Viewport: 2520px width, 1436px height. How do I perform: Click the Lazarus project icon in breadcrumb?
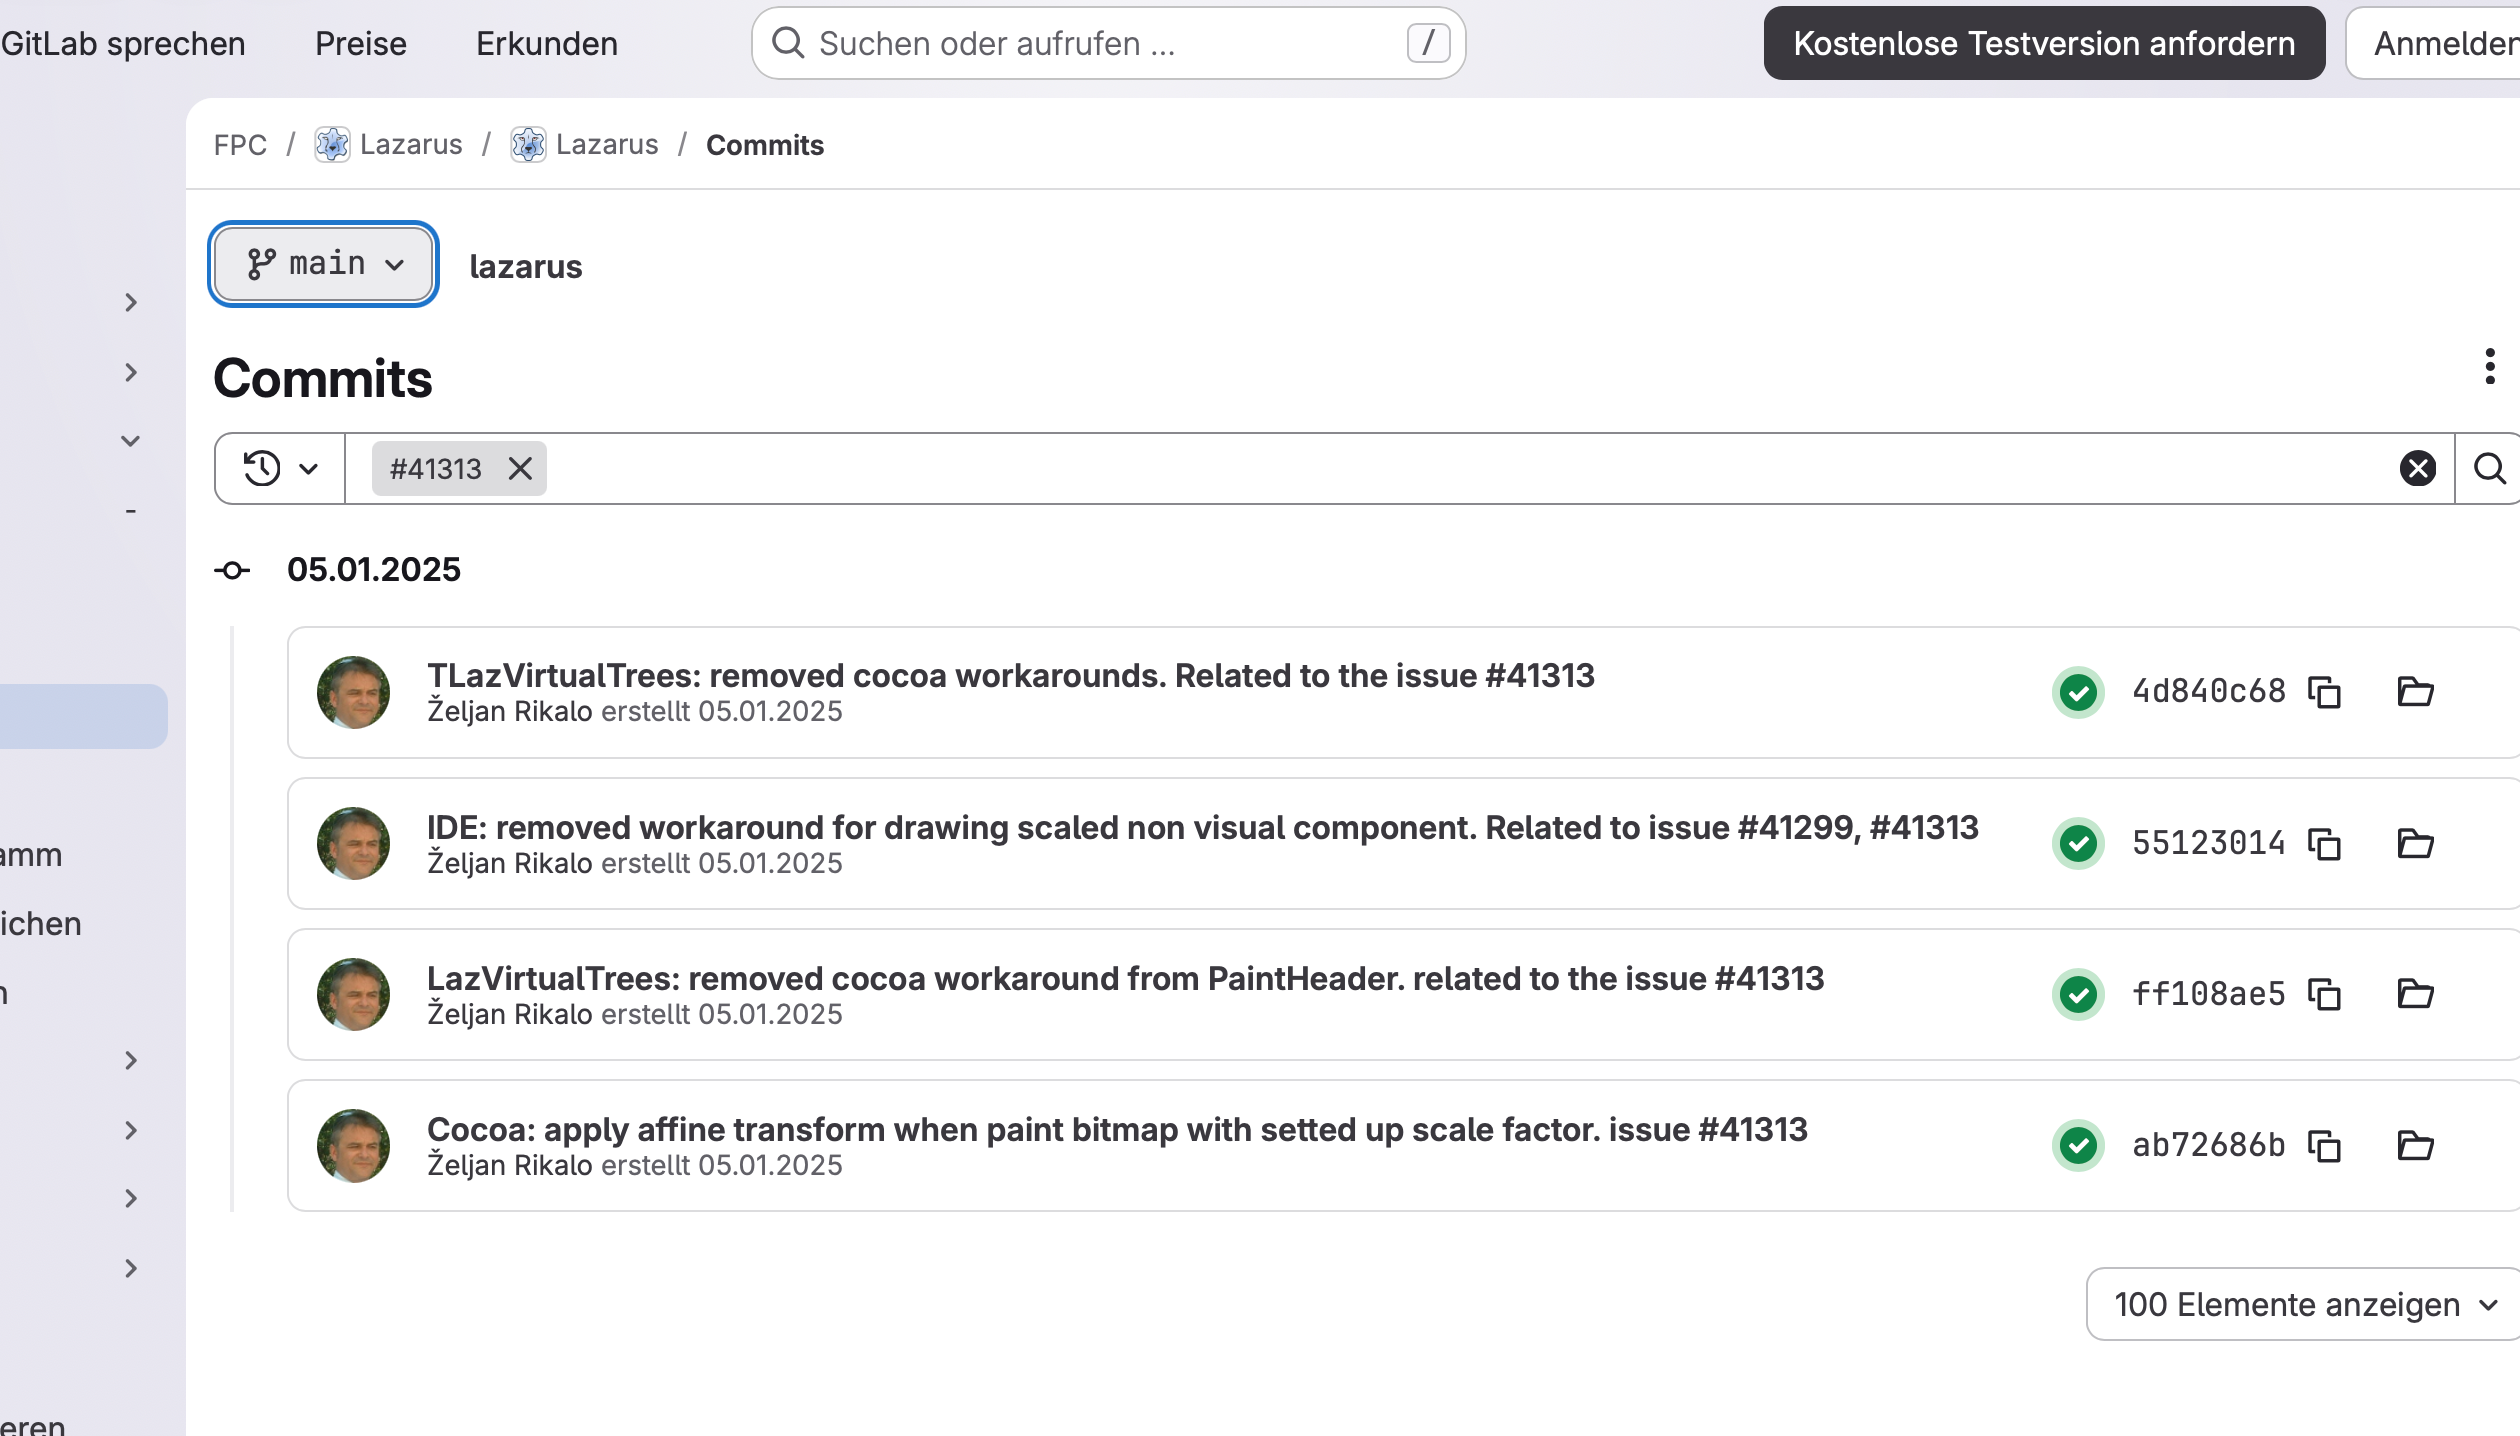528,145
